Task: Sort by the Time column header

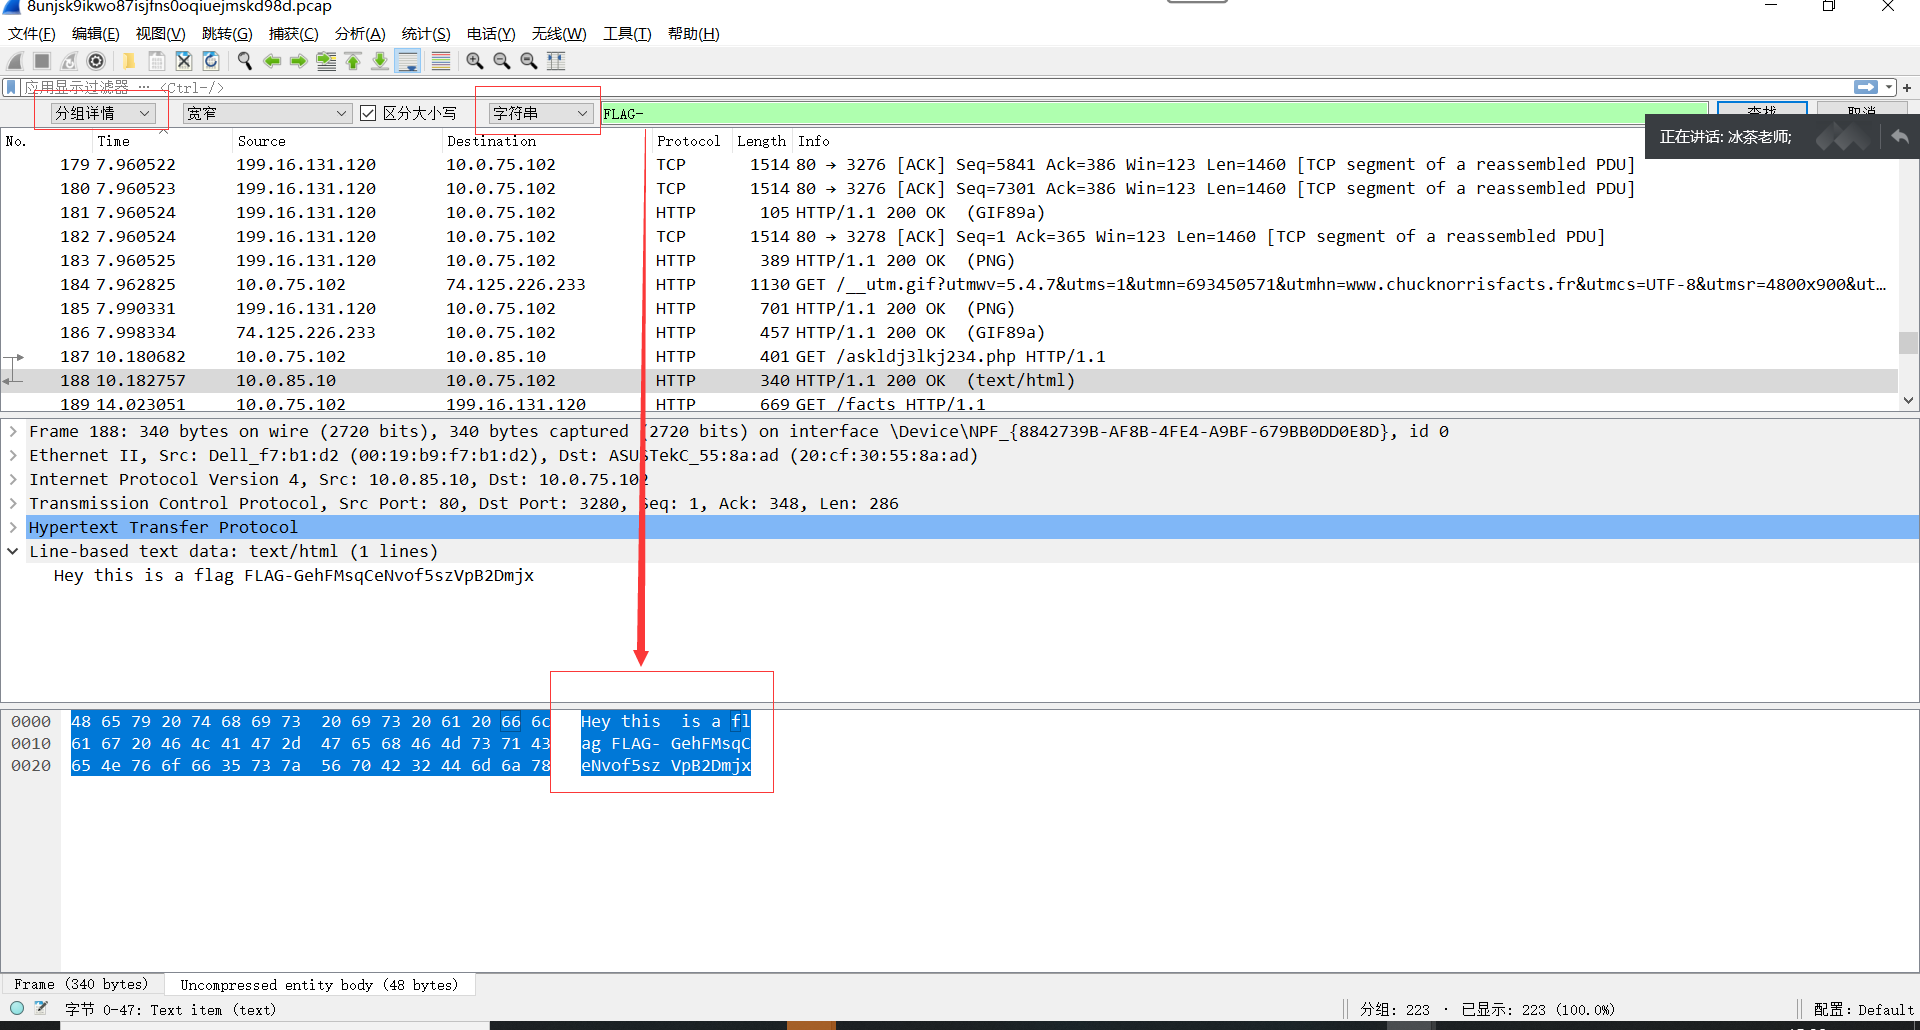Action: coord(160,141)
